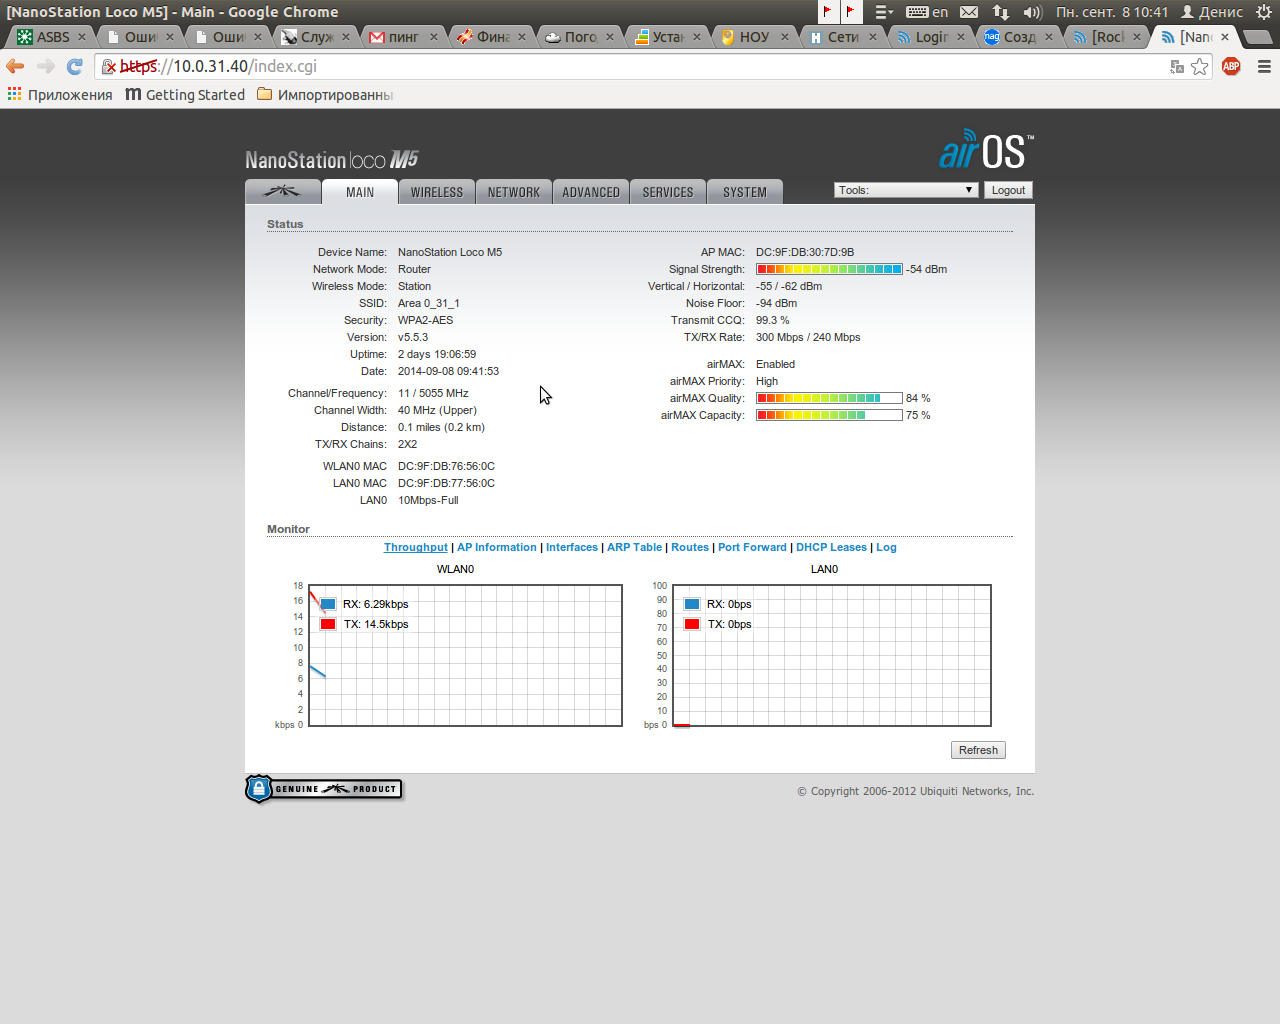Click the TX/RX Rate value '300 Mbps / 240 Mbps'
The image size is (1280, 1024).
(x=808, y=337)
